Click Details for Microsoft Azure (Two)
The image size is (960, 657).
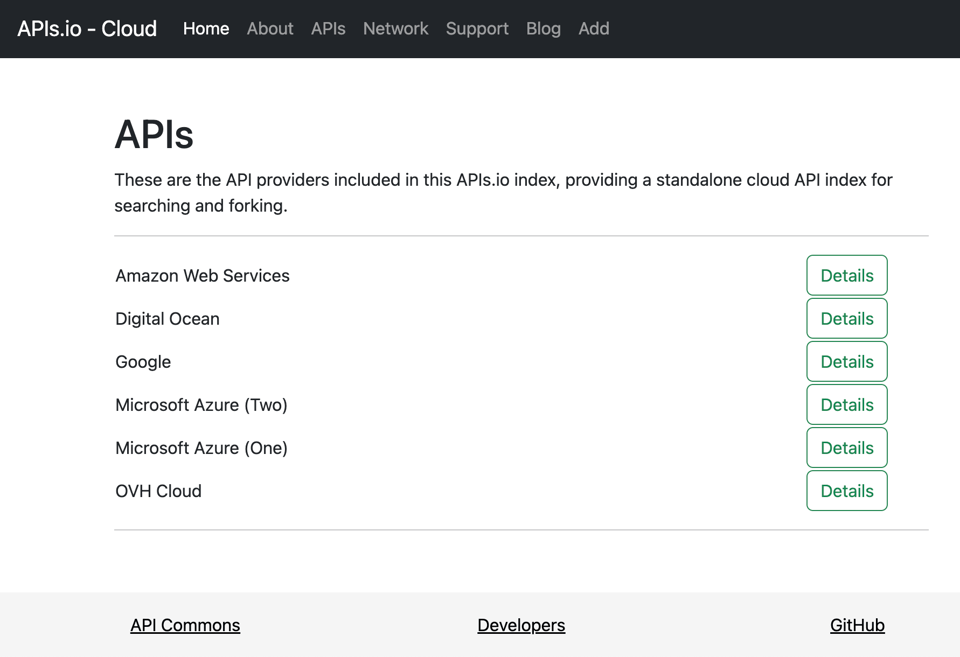[846, 405]
